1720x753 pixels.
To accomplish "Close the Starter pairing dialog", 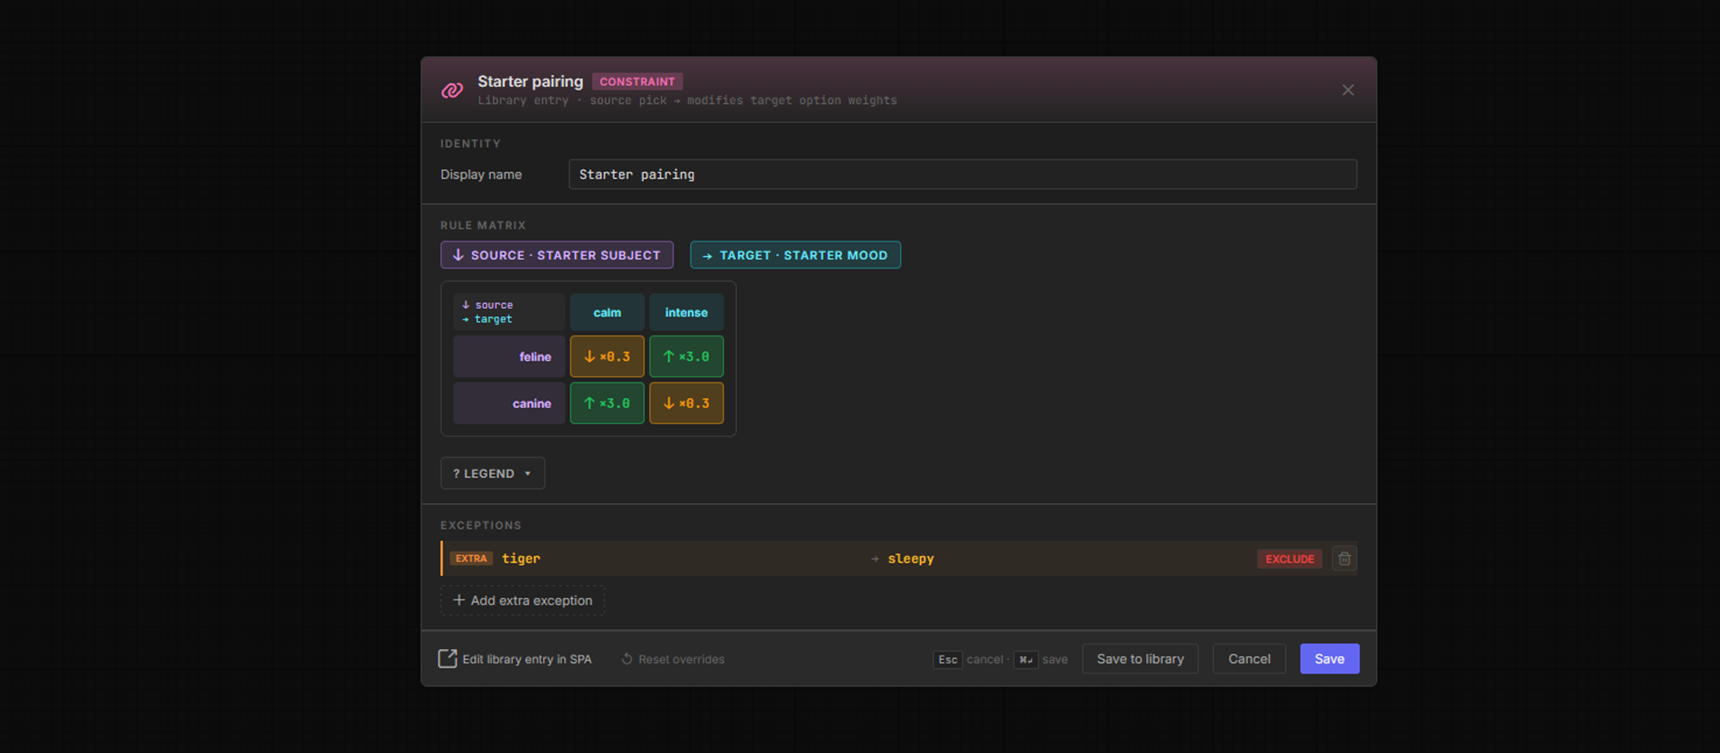I will point(1348,90).
